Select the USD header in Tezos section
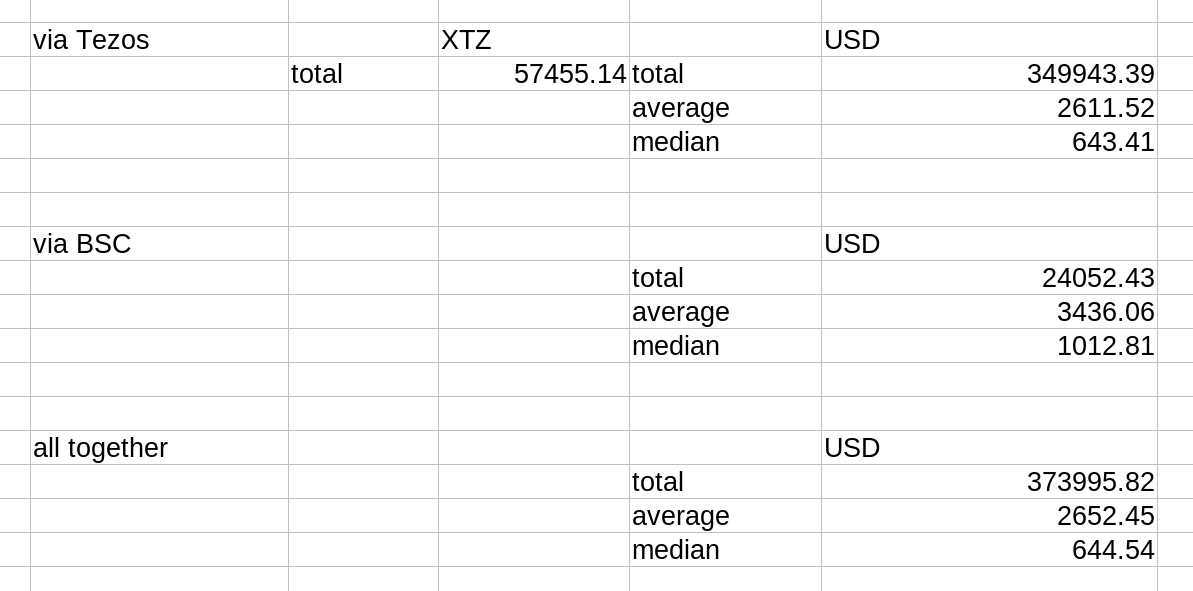 [989, 40]
